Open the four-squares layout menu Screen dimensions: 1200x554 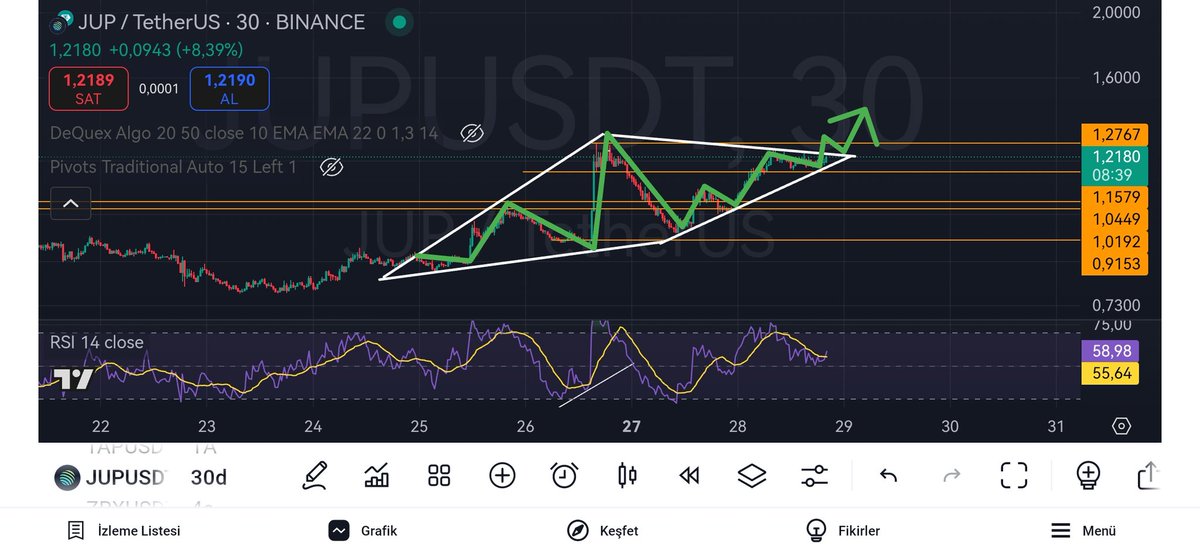pyautogui.click(x=439, y=475)
